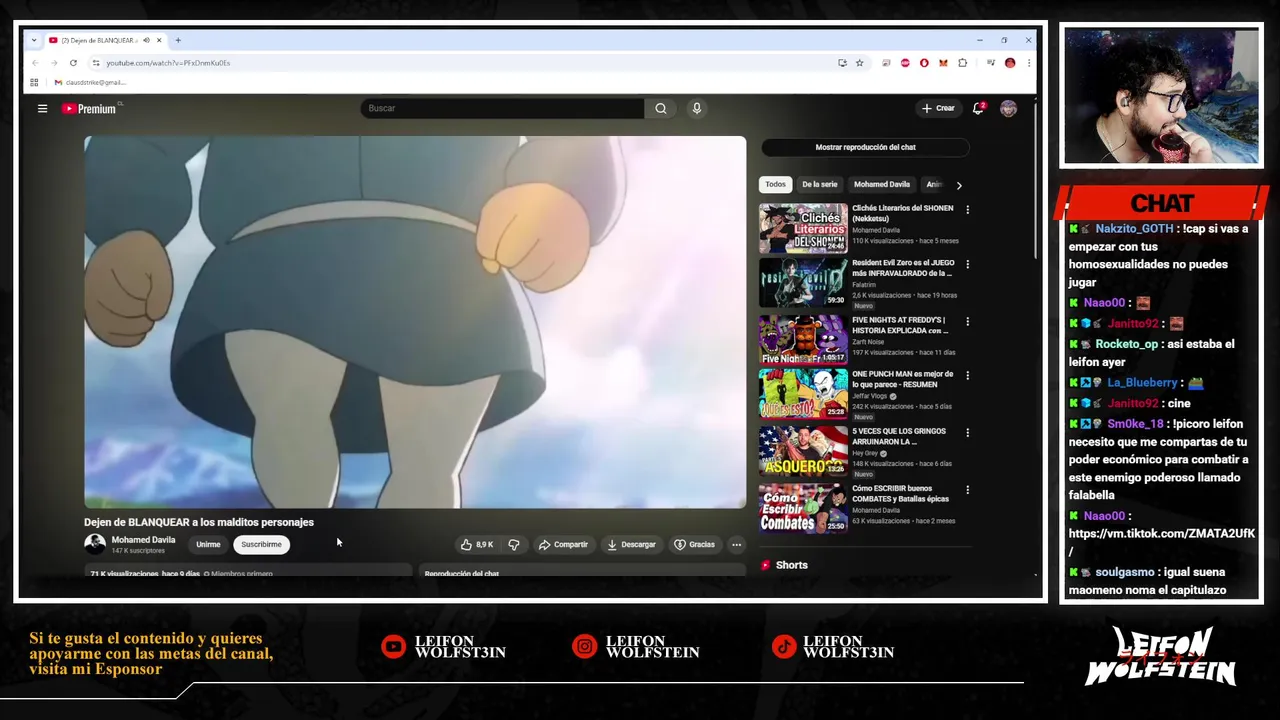
Task: Open more actions under the video
Action: tap(737, 544)
